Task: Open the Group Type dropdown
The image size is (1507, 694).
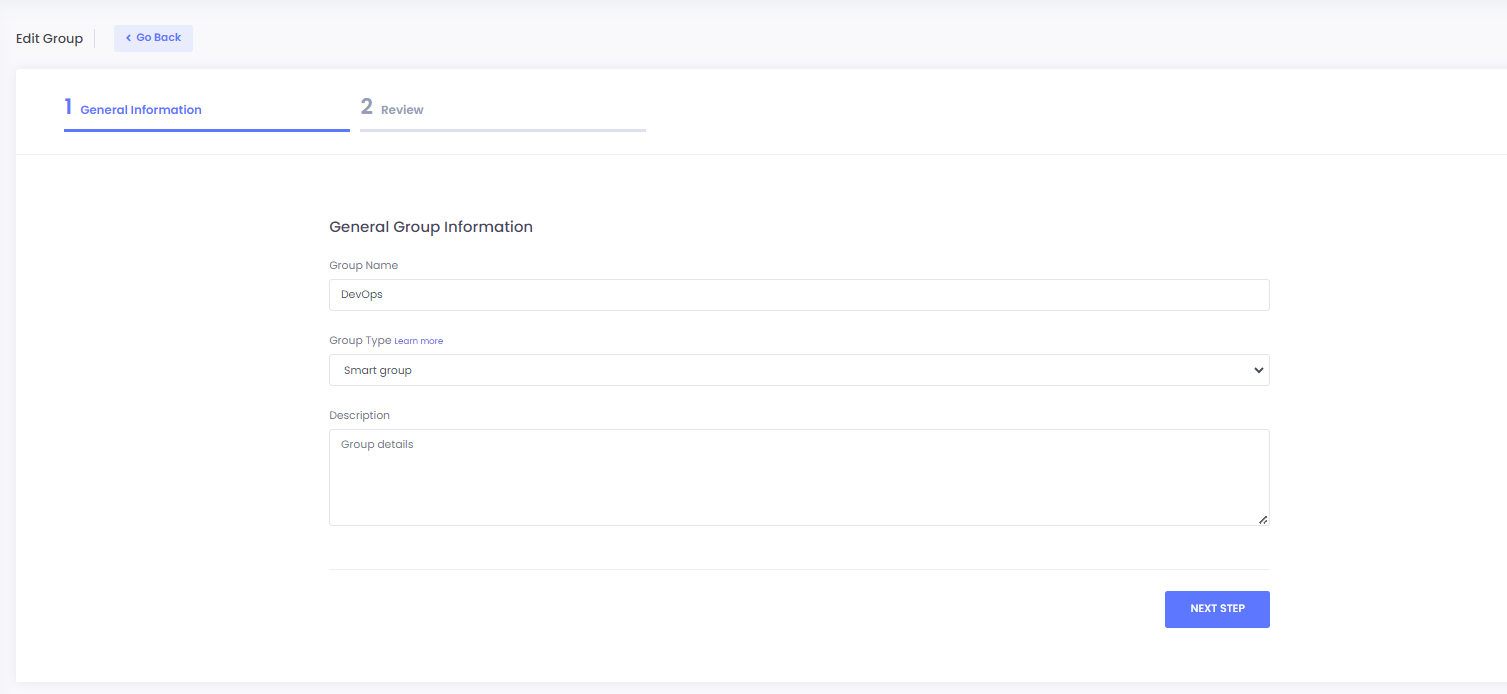Action: (x=798, y=370)
